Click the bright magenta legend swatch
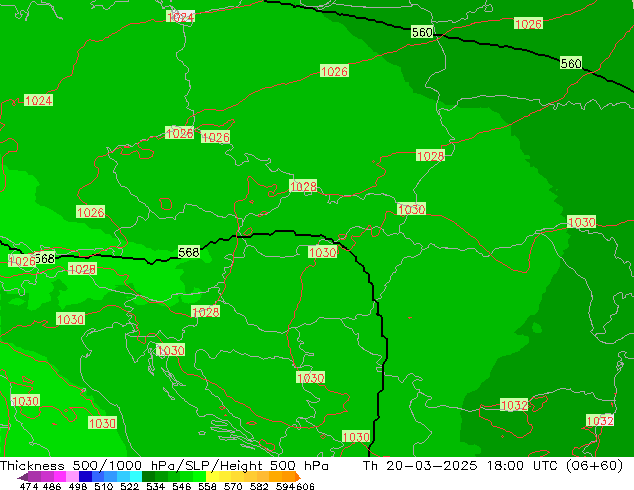This screenshot has width=634, height=490. pos(60,477)
